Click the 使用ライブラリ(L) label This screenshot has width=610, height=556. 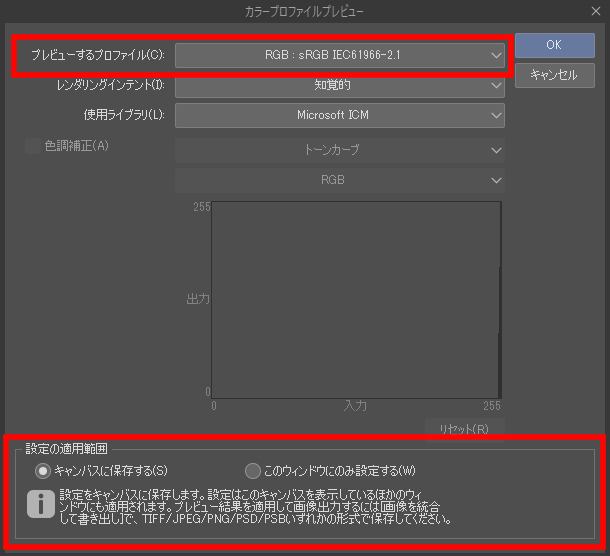(x=124, y=115)
